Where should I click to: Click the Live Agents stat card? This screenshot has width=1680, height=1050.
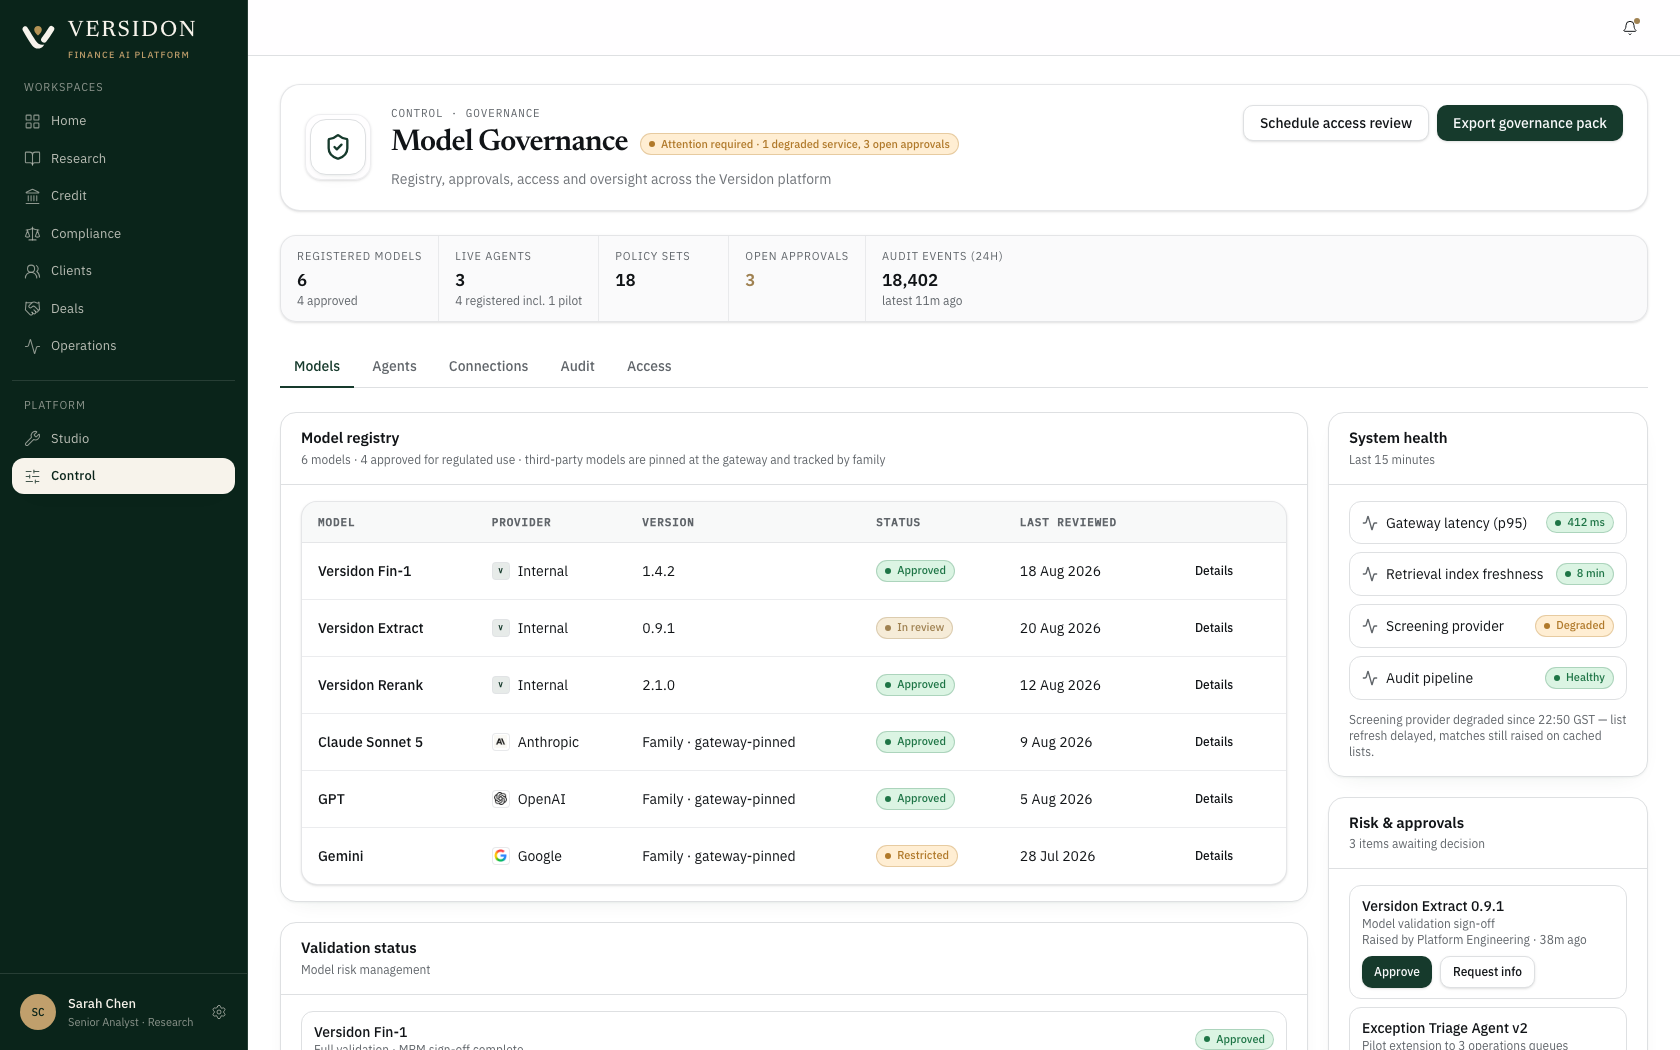[x=518, y=278]
